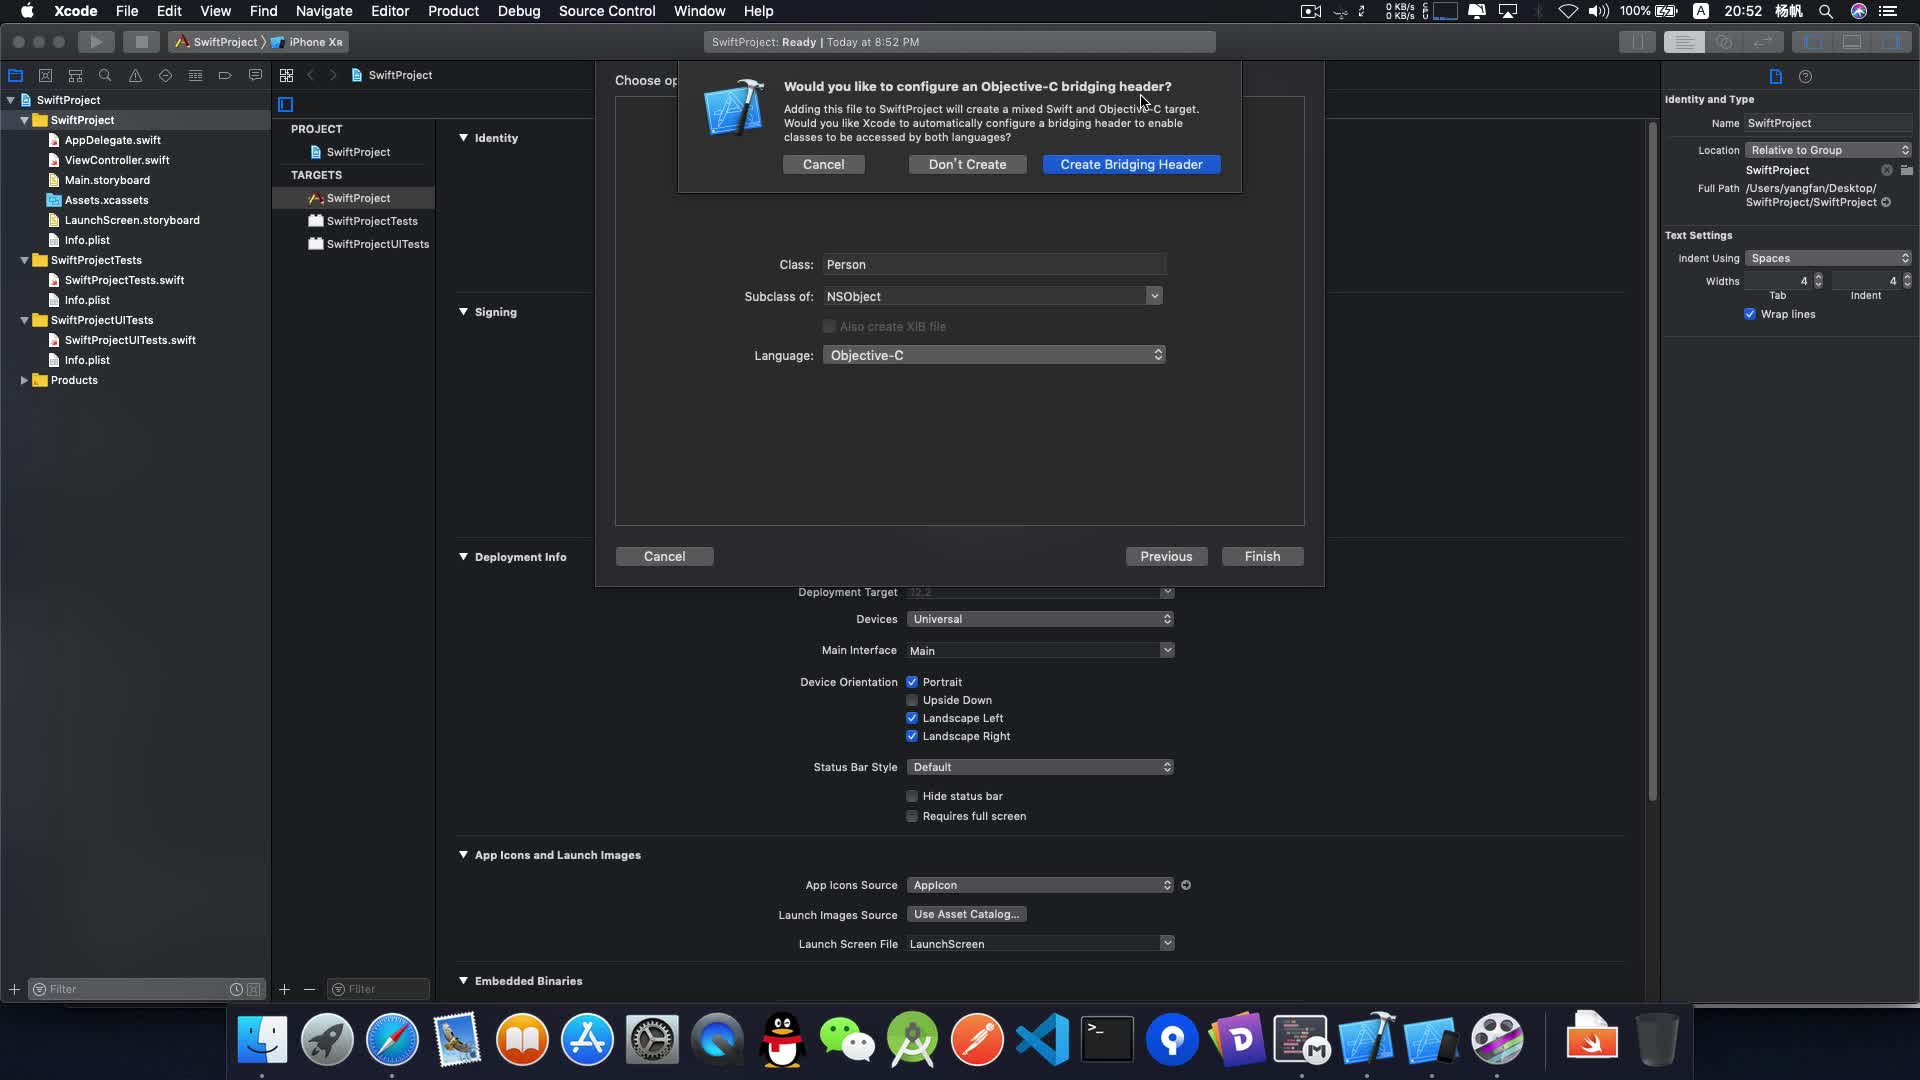Open the Test navigator diamond icon
The width and height of the screenshot is (1920, 1080).
(165, 75)
